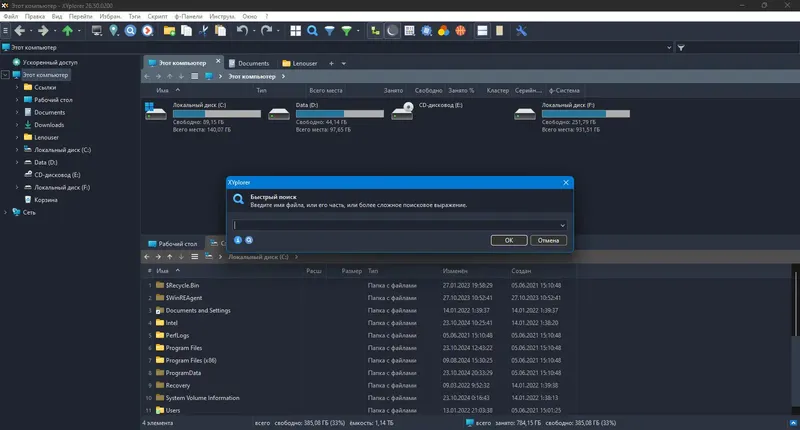Open the Вид menu
Image resolution: width=800 pixels, height=430 pixels.
[x=57, y=16]
